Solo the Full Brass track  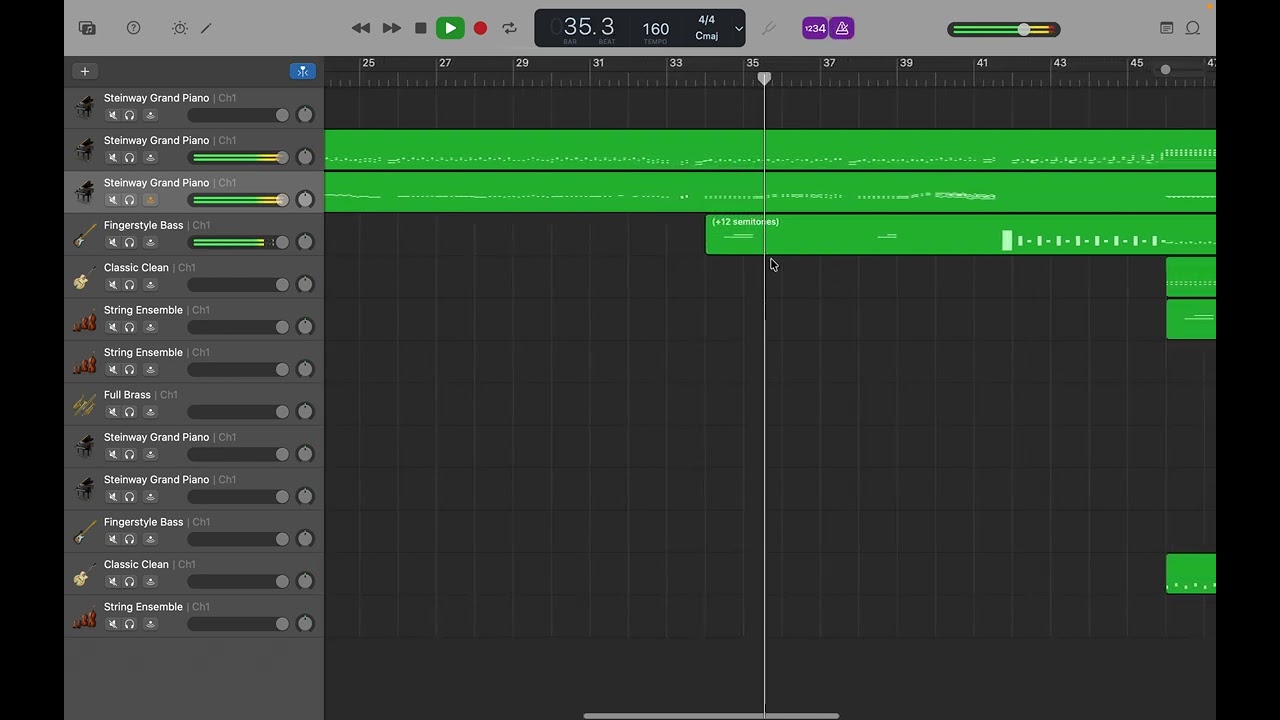(x=130, y=412)
